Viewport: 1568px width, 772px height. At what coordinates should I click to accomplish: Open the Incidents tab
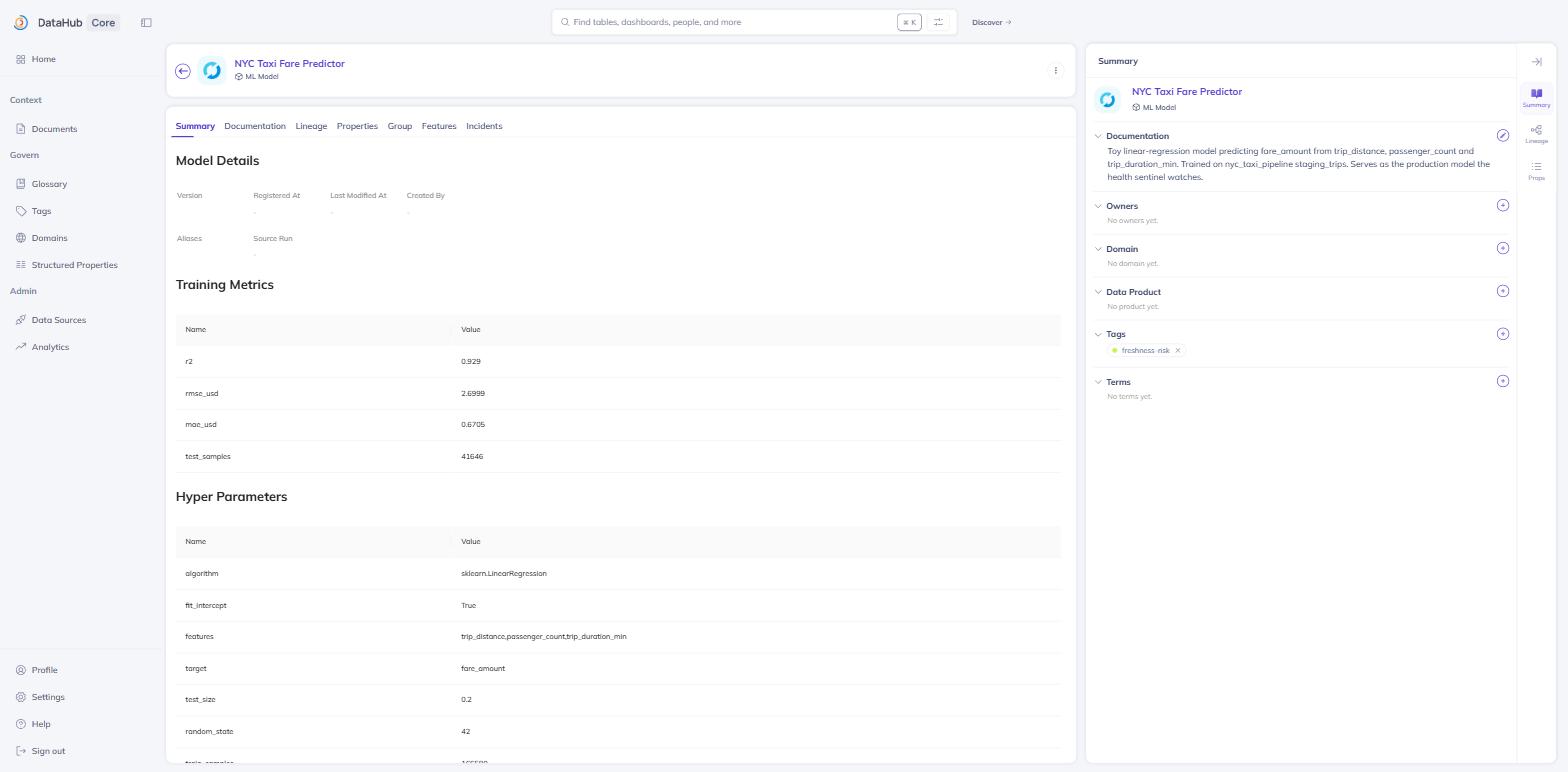[x=484, y=126]
